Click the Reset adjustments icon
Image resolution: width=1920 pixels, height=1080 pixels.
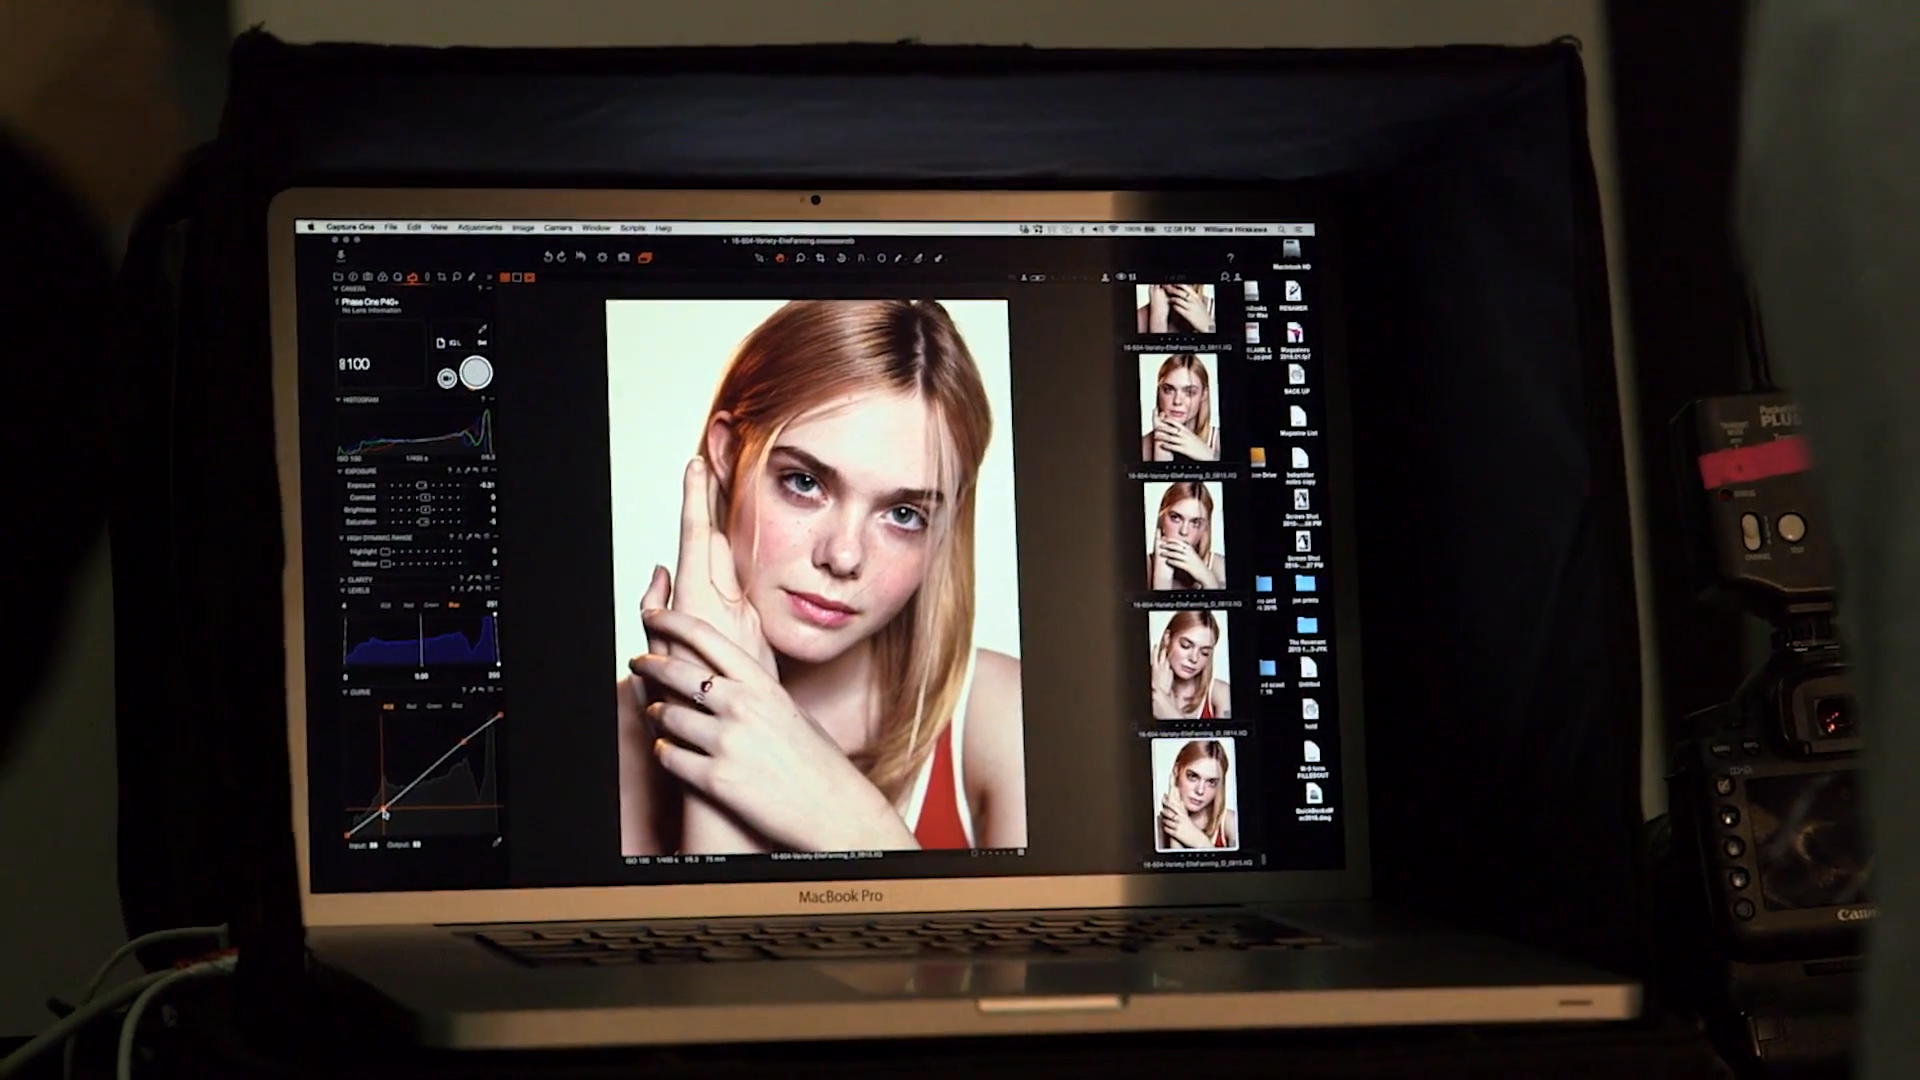[x=581, y=257]
